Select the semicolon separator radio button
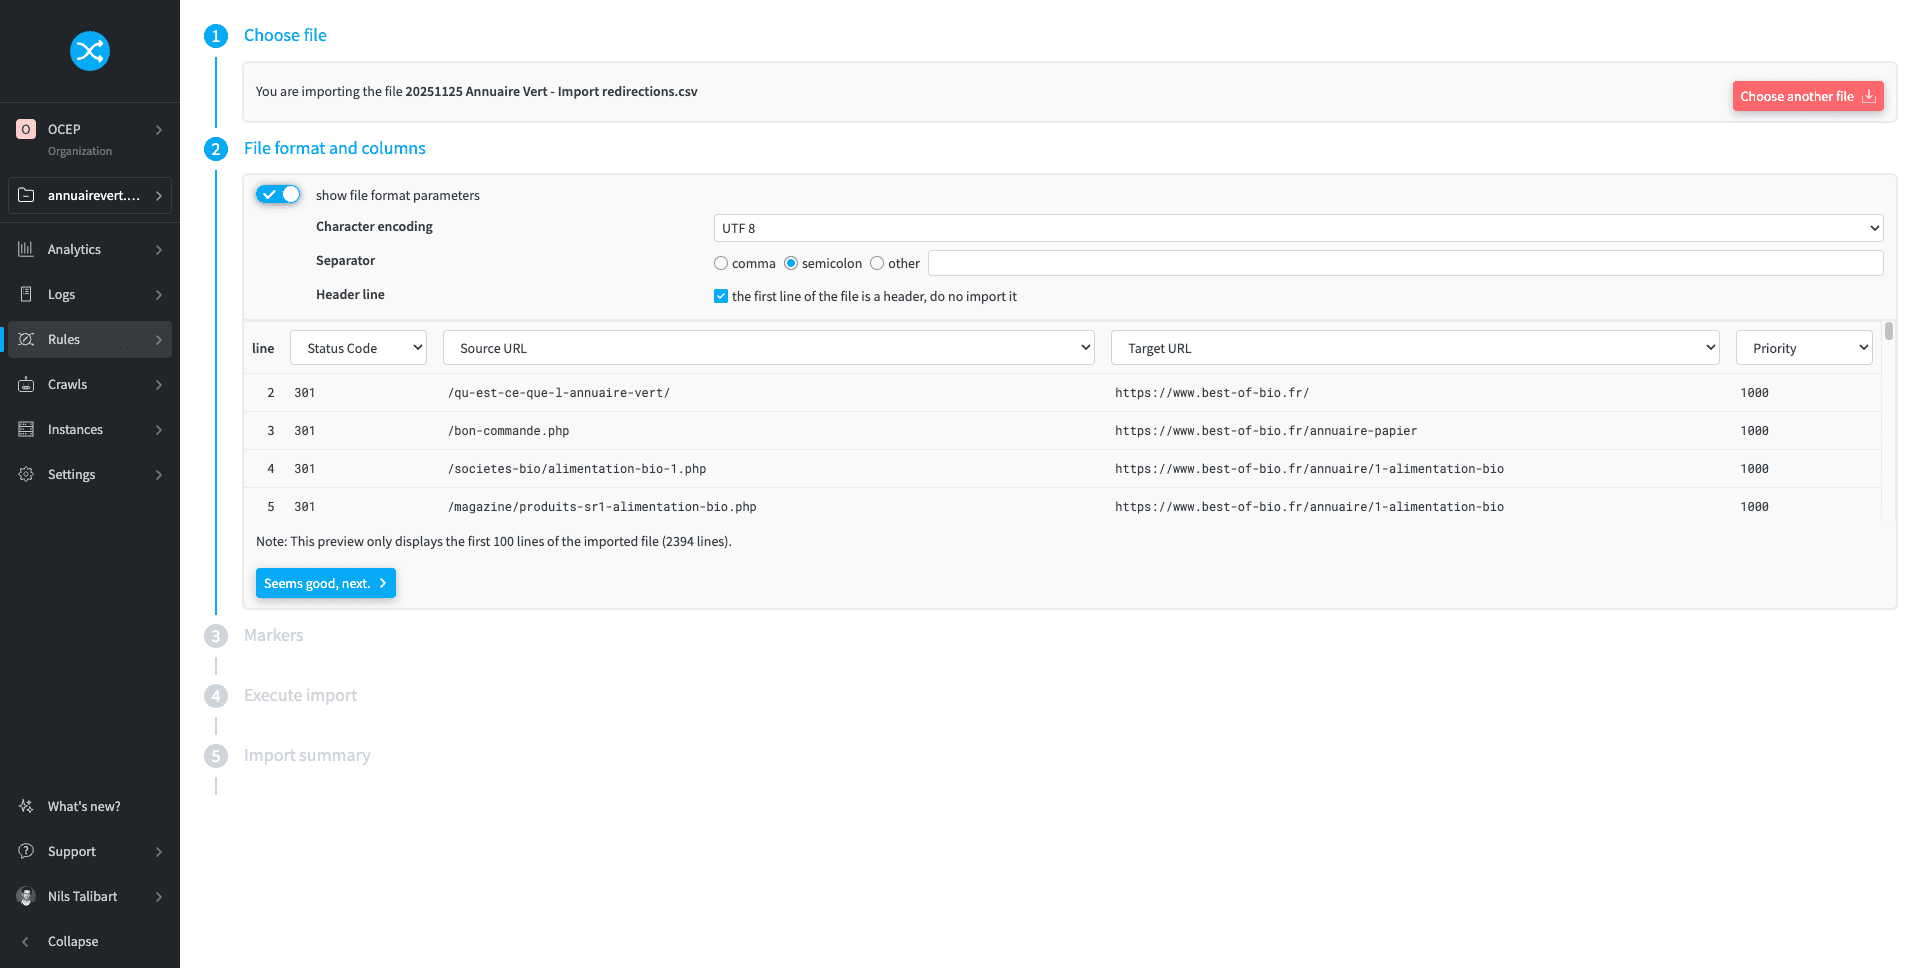 (791, 263)
